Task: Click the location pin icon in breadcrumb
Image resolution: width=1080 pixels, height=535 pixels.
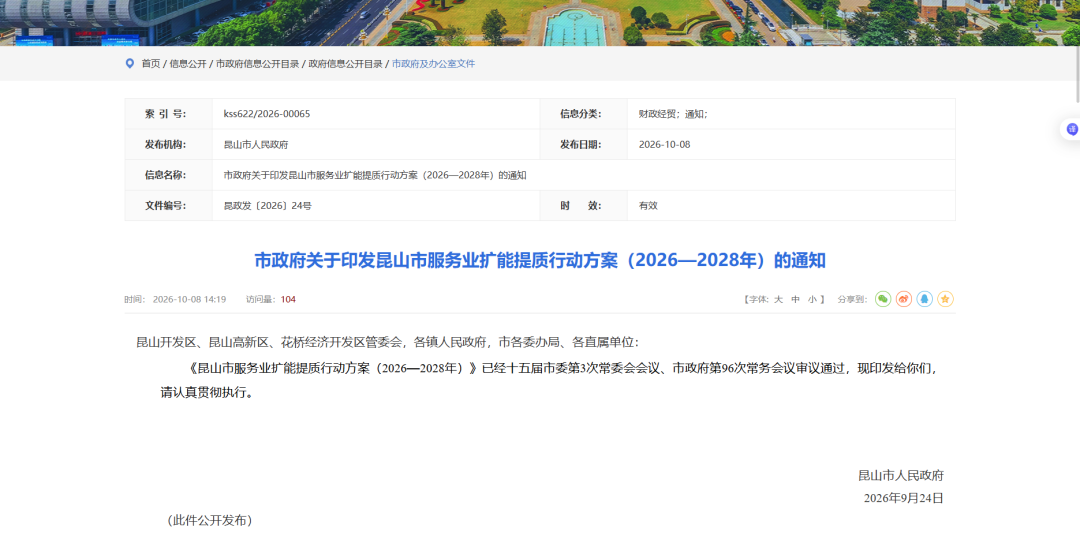Action: point(129,63)
